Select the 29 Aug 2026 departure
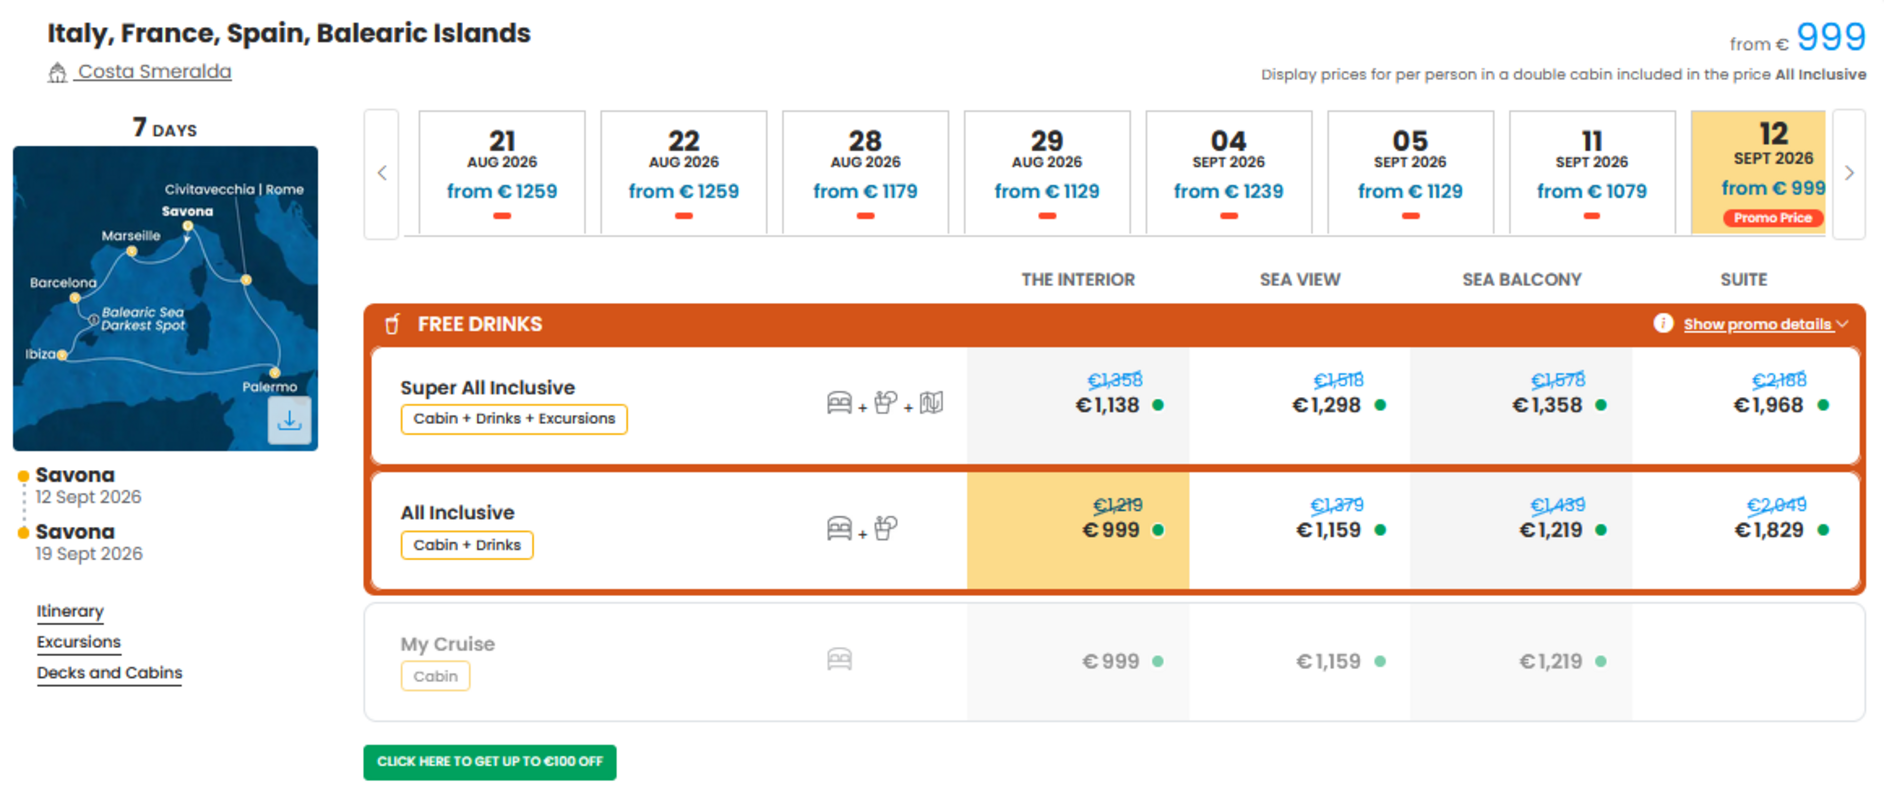Screen dimensions: 1884x800 coord(1047,173)
